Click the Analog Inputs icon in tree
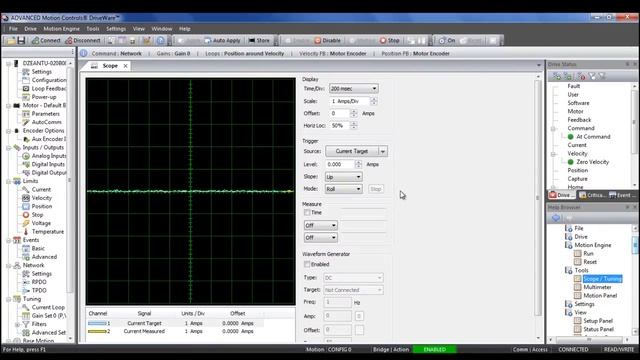Viewport: 640px width, 360px height. tap(26, 156)
